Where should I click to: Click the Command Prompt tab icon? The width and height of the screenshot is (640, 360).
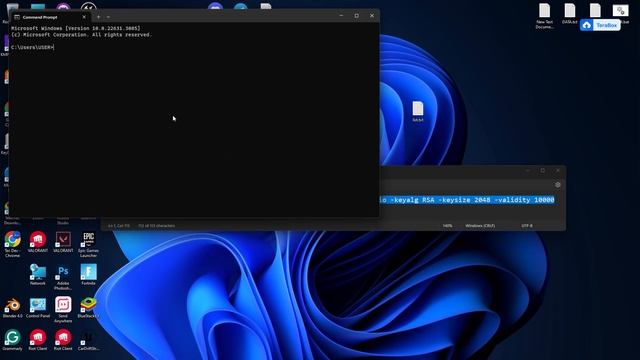[x=17, y=17]
